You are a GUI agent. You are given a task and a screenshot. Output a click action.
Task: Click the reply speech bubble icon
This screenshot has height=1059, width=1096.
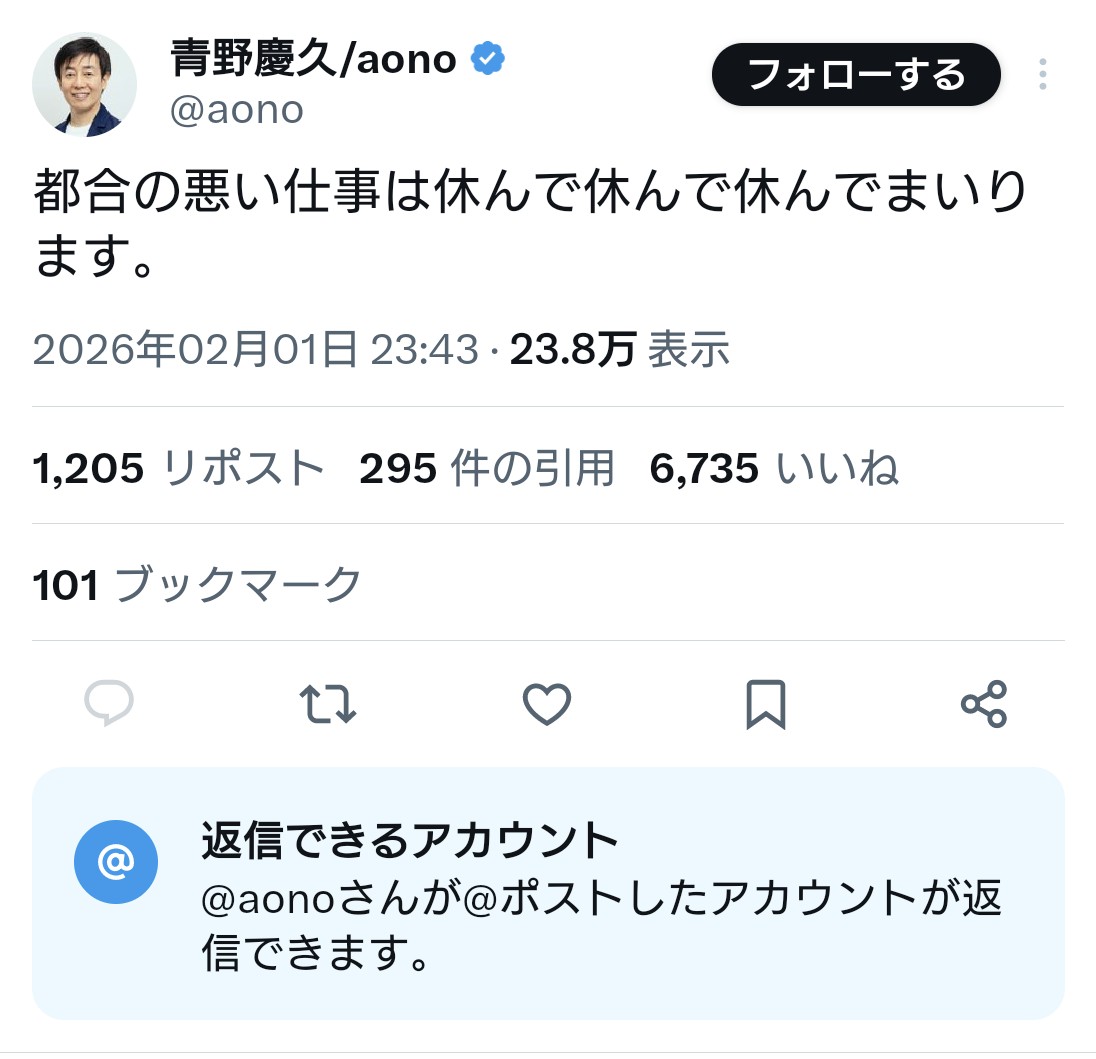109,704
